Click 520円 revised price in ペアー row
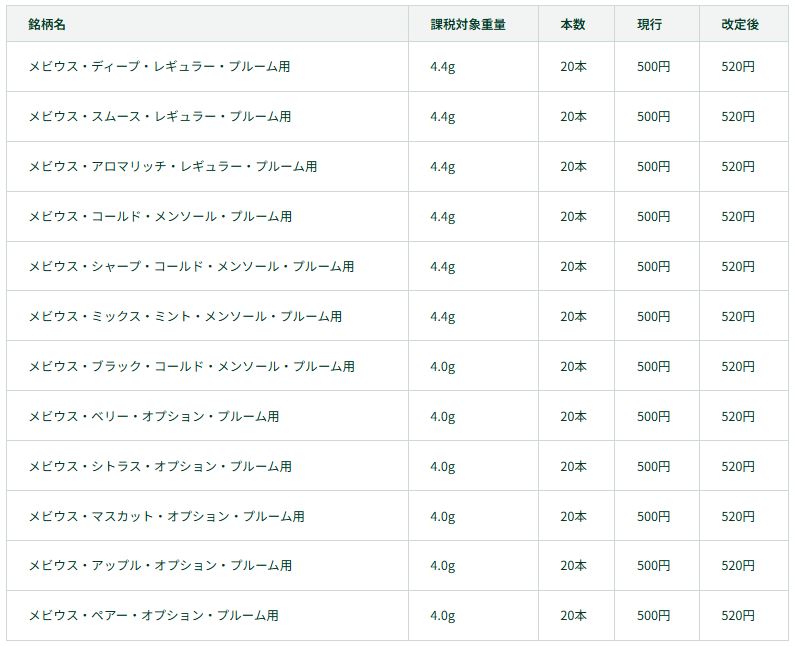 (738, 616)
